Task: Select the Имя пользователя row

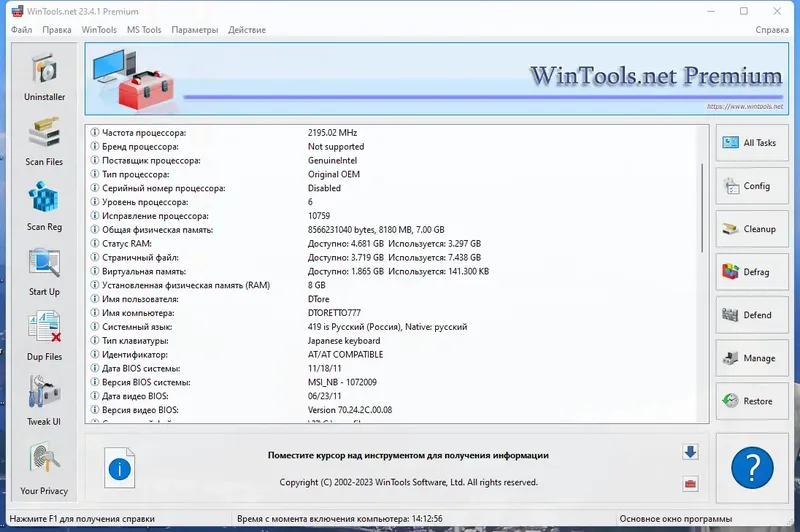Action: tap(392, 299)
